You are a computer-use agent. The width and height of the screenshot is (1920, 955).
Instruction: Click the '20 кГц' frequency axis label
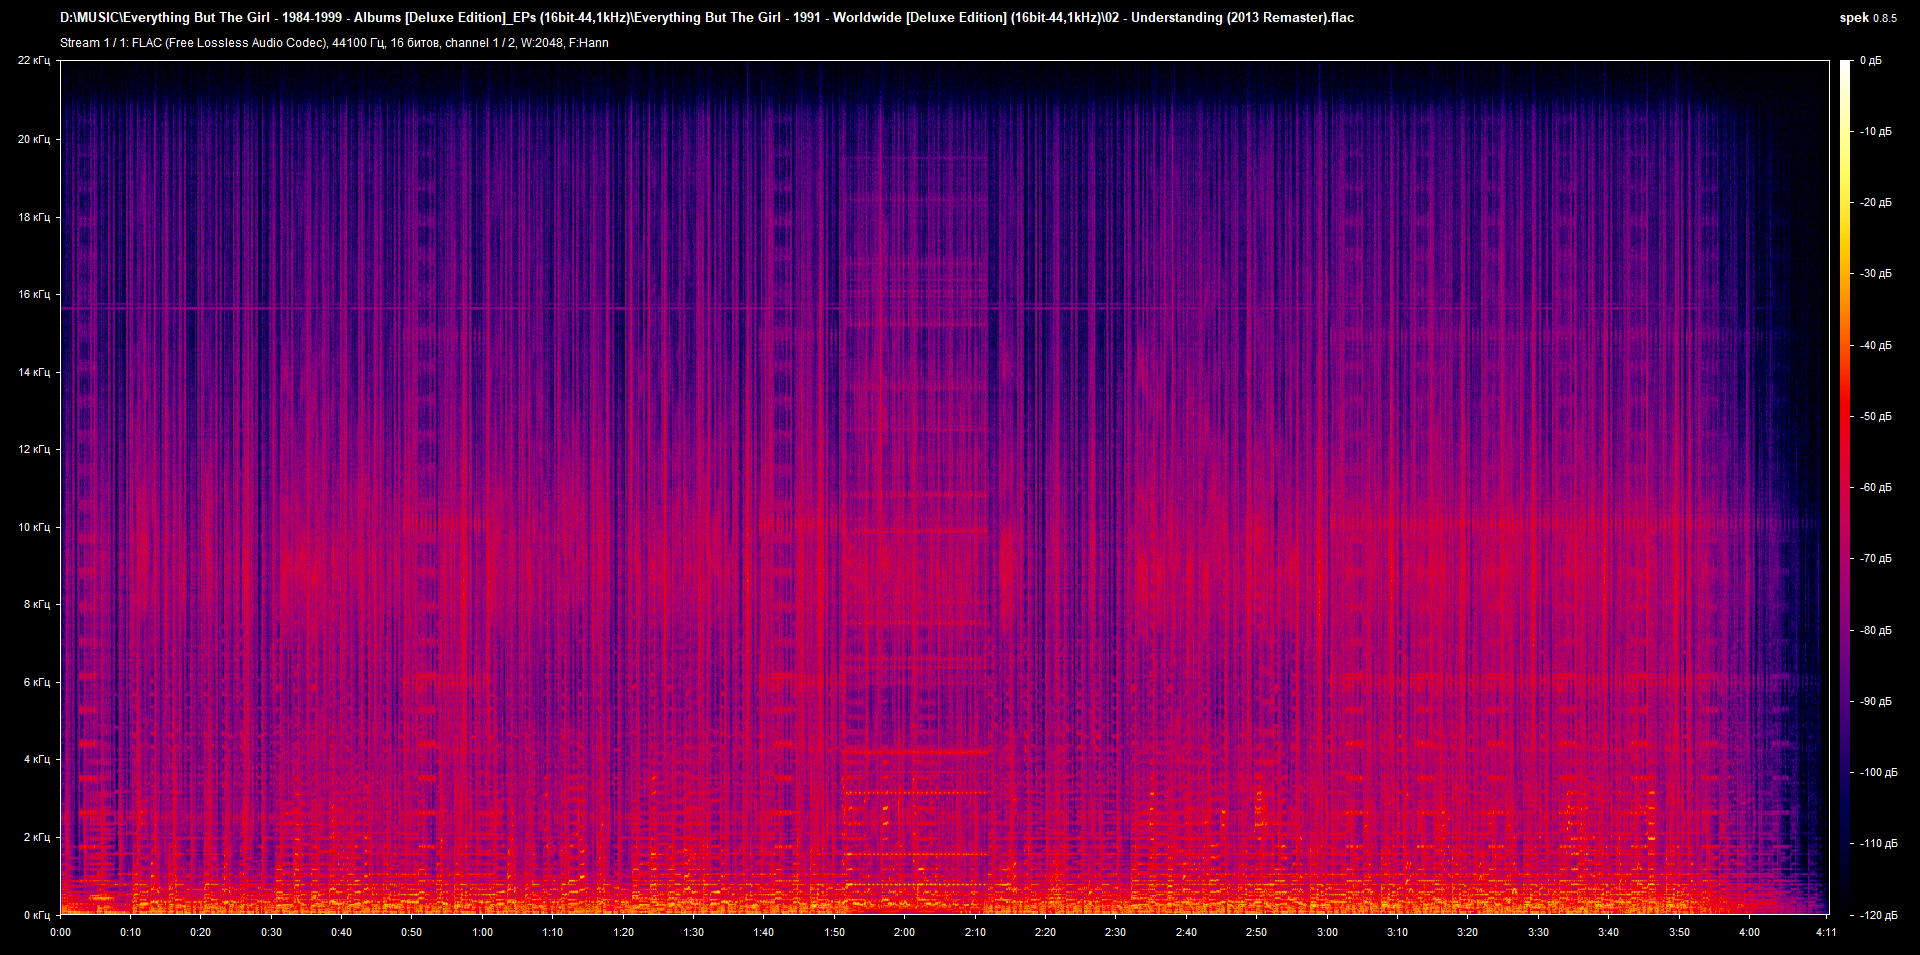click(34, 139)
